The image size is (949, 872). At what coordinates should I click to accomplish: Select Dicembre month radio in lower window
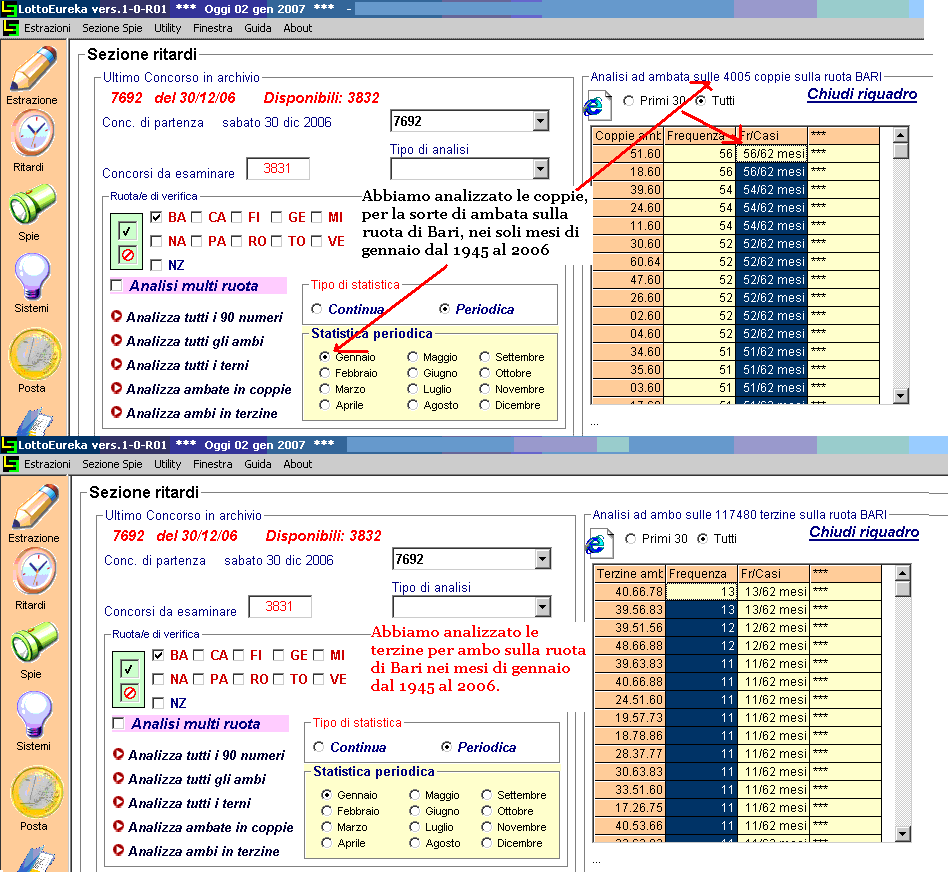487,843
